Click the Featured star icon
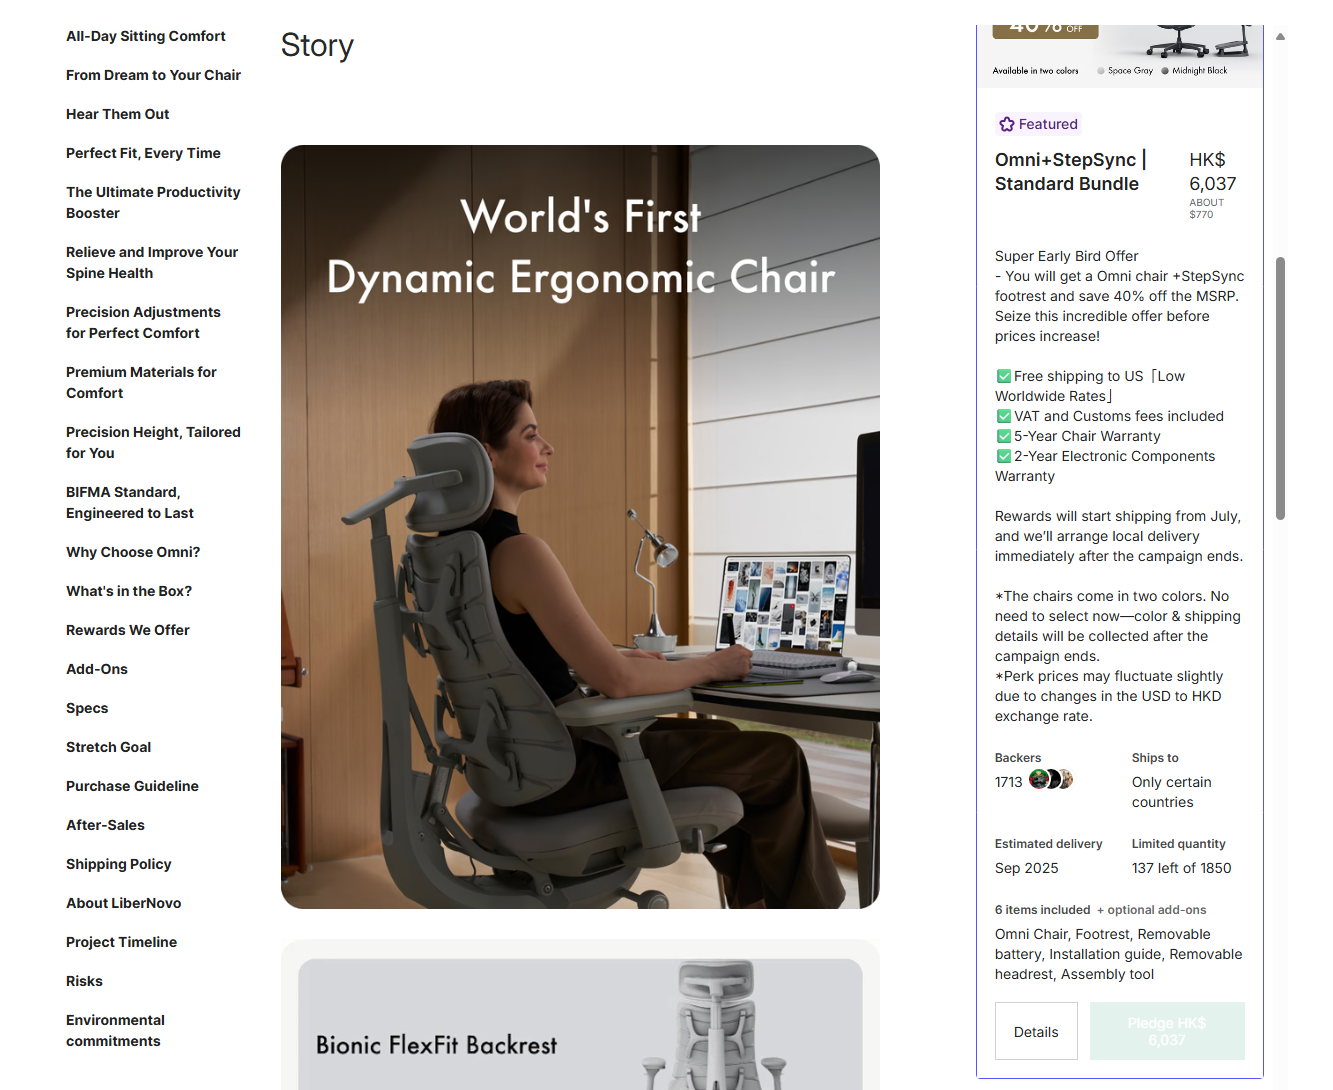 coord(1007,124)
